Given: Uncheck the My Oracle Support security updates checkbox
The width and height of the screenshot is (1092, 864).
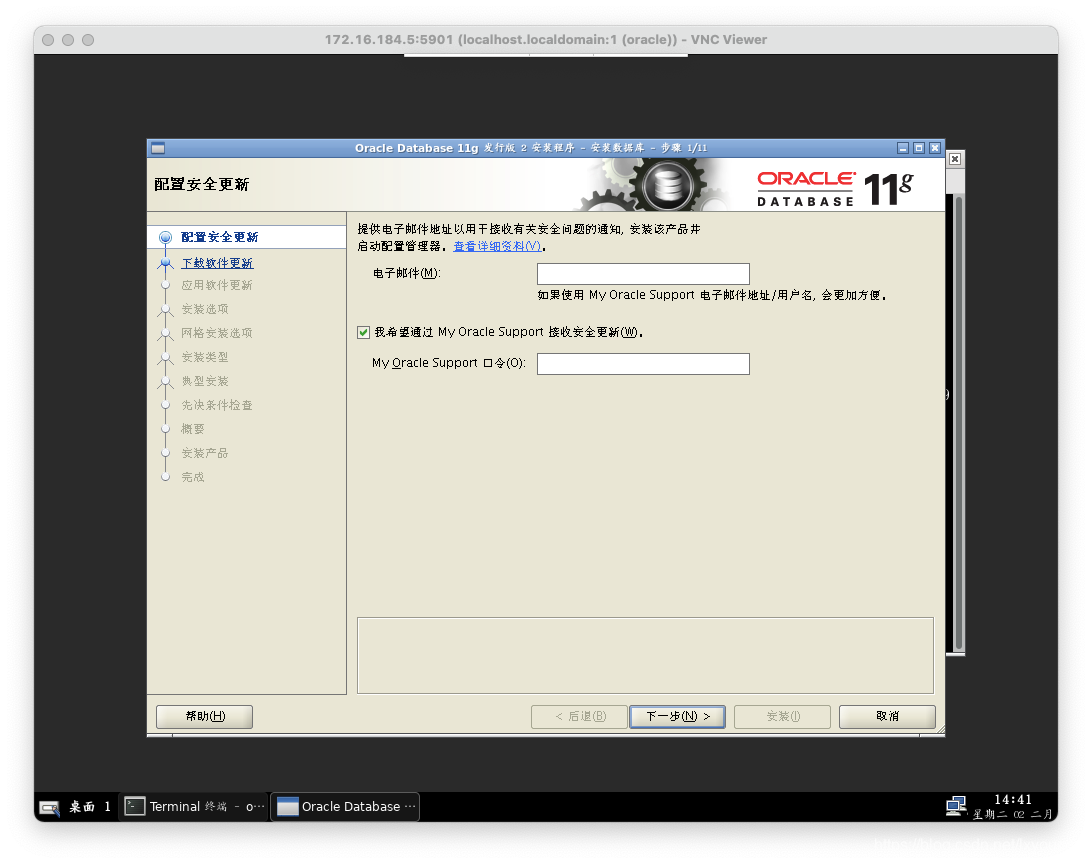Looking at the screenshot, I should (364, 333).
